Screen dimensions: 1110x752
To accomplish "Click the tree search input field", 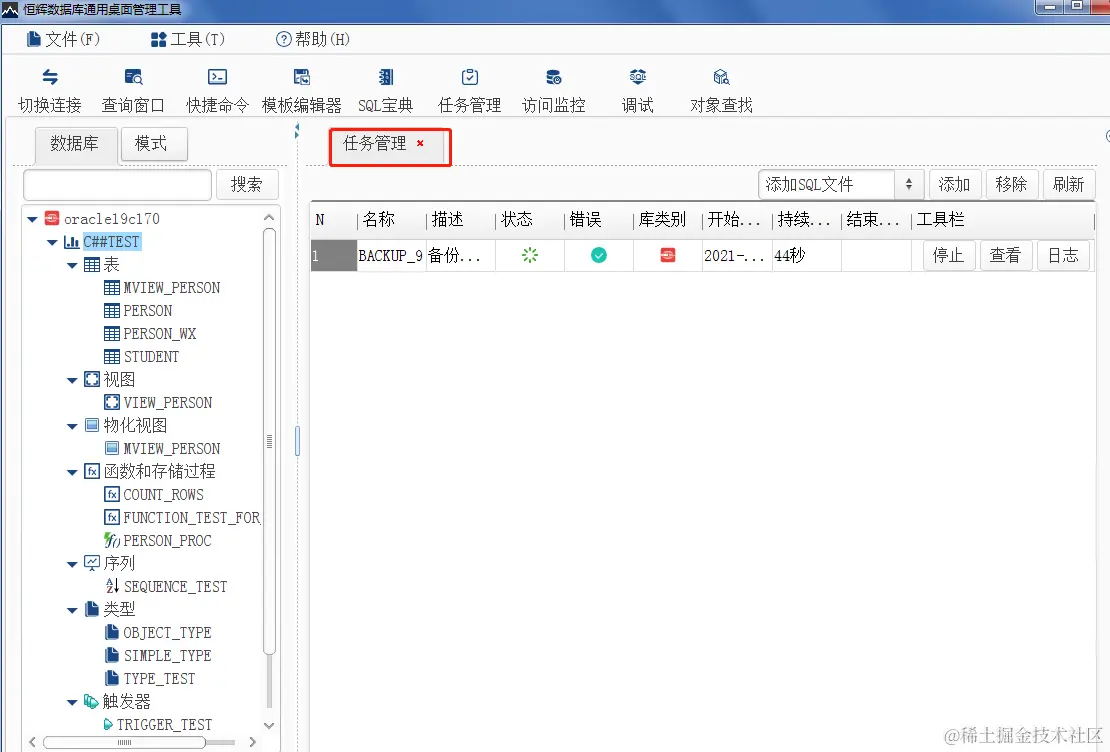I will pos(118,185).
